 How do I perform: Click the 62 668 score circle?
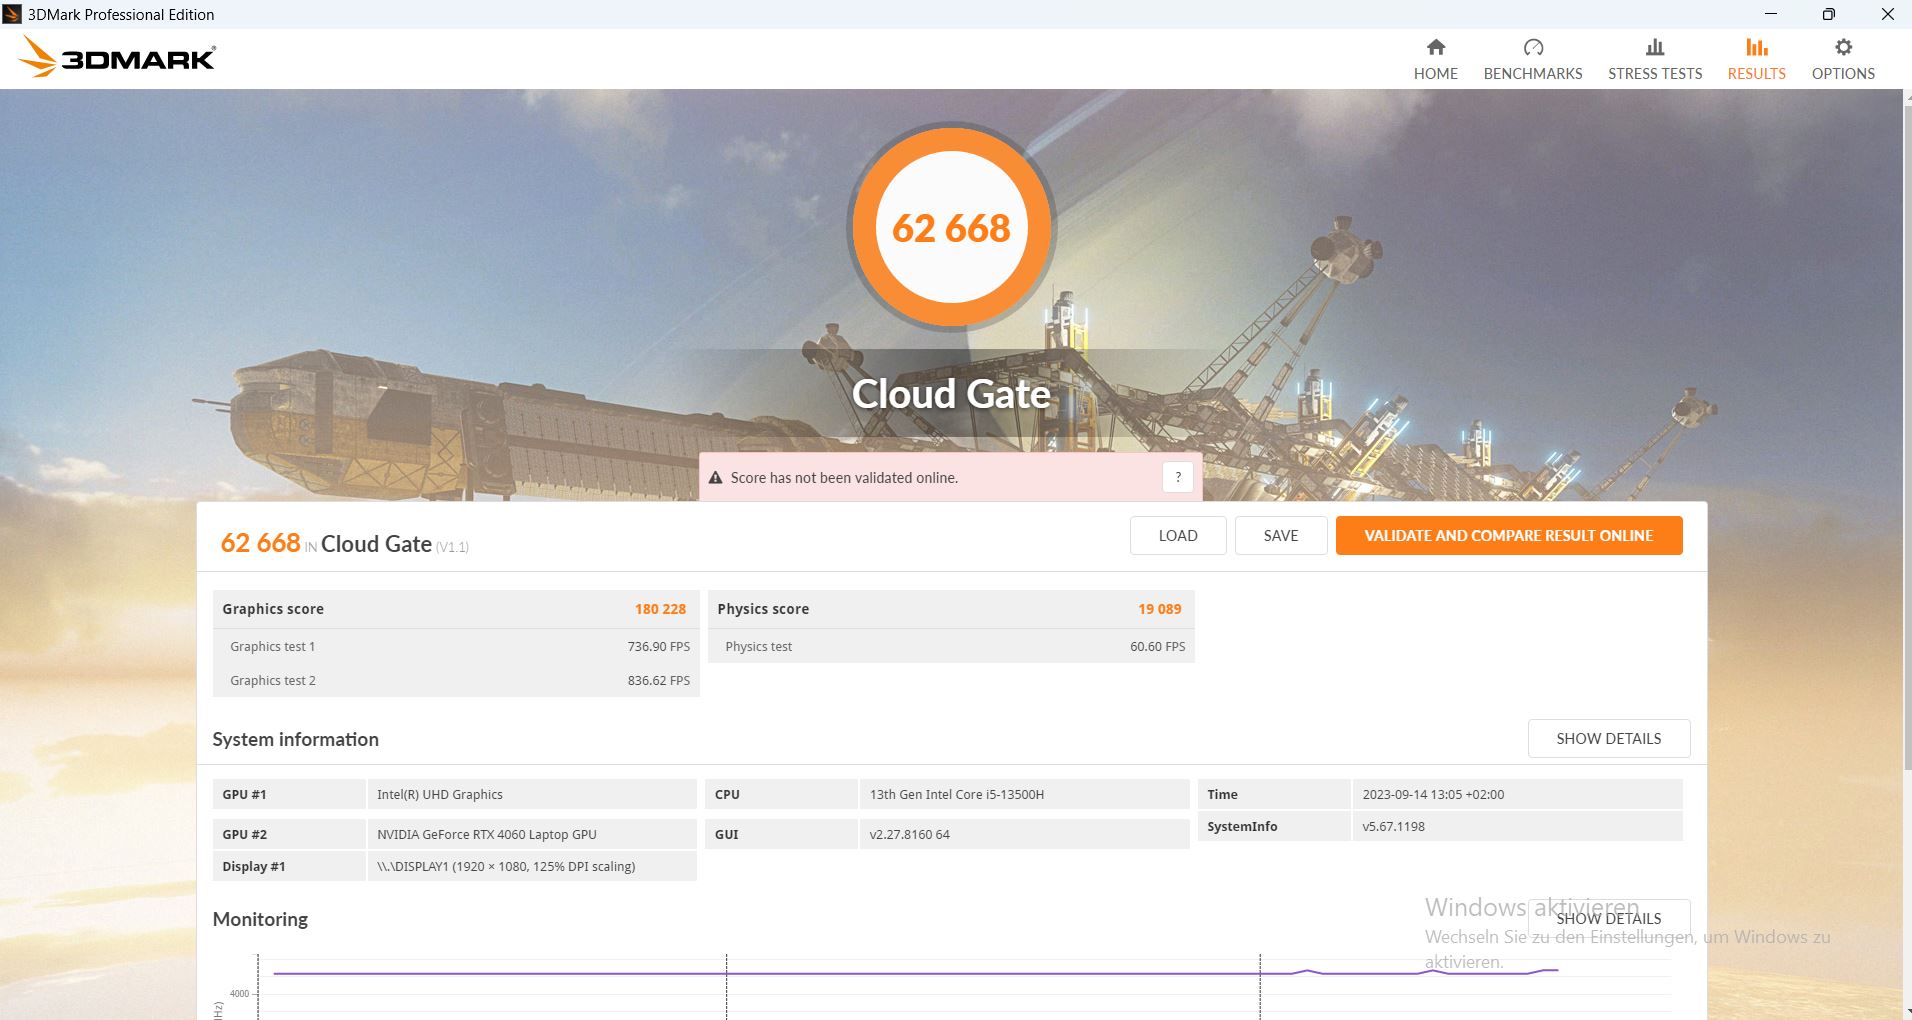point(951,228)
